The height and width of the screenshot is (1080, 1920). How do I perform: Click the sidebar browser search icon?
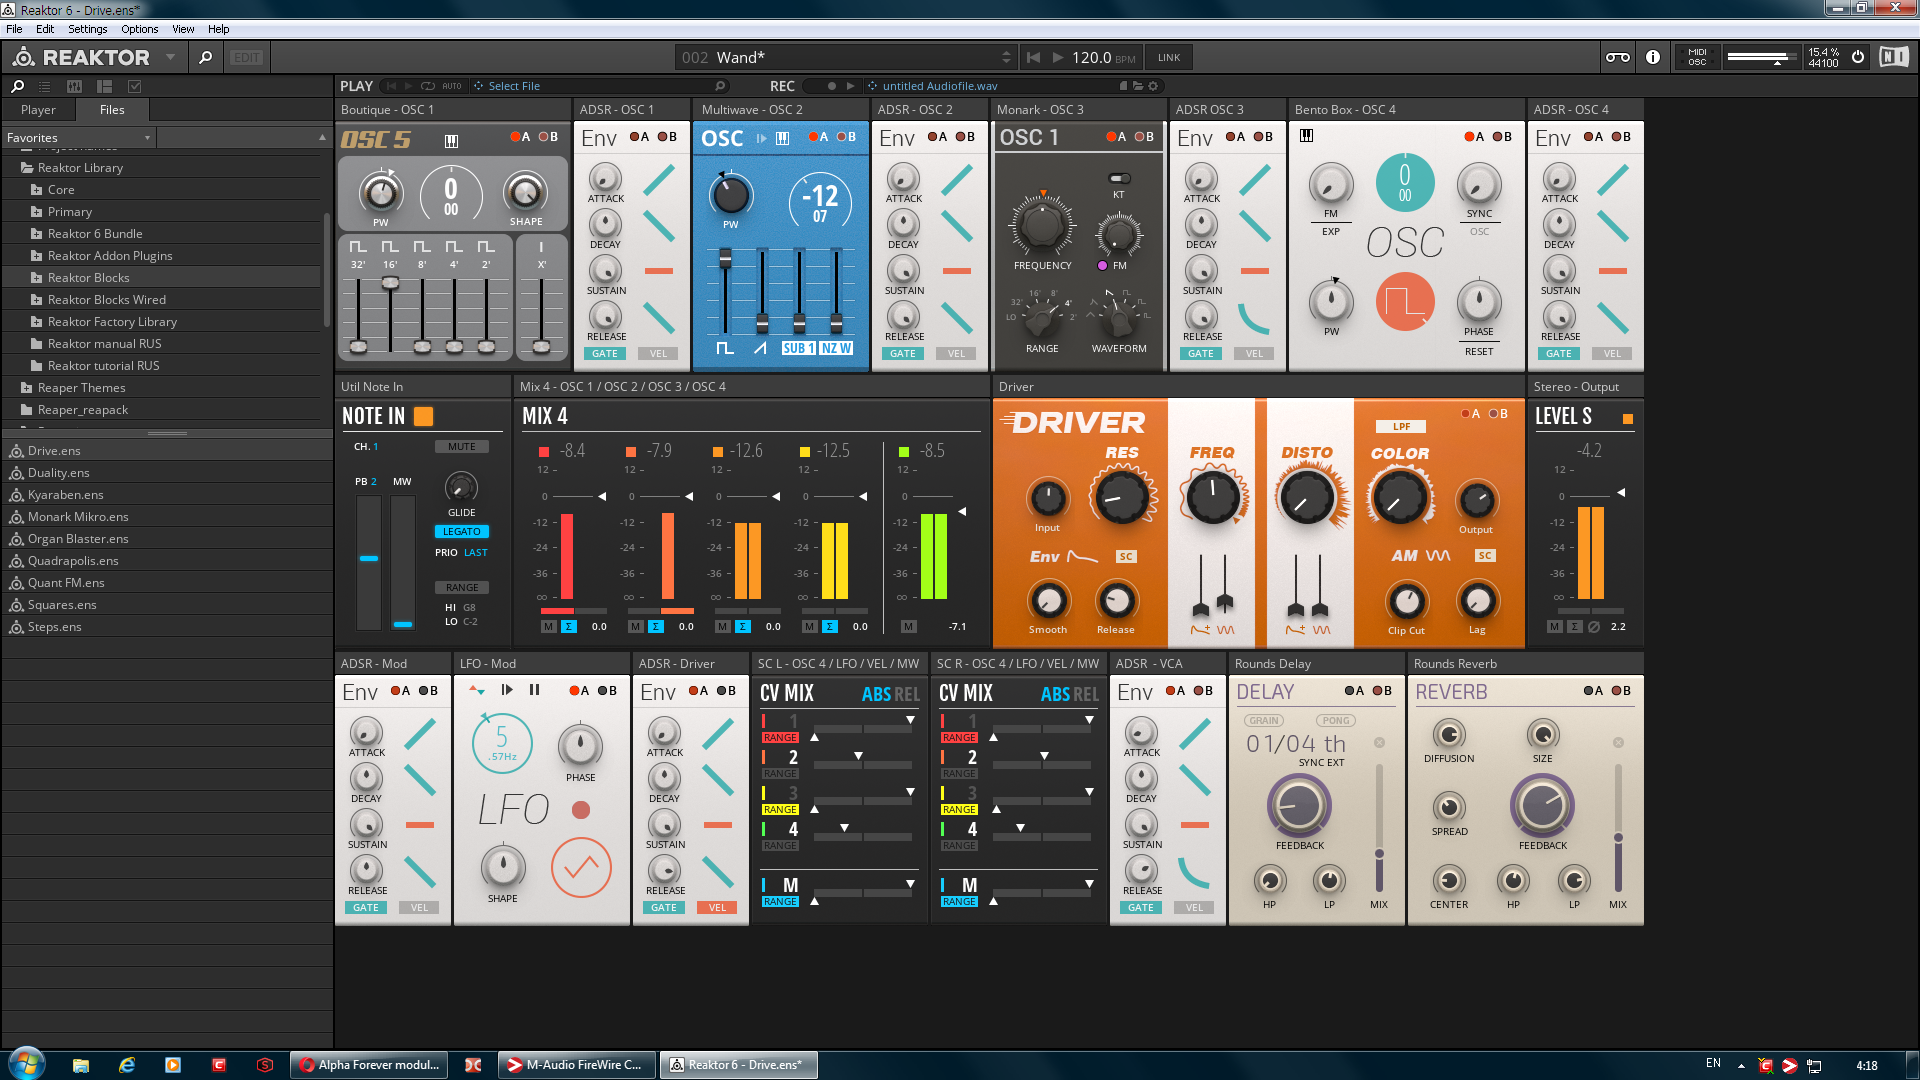pos(17,86)
